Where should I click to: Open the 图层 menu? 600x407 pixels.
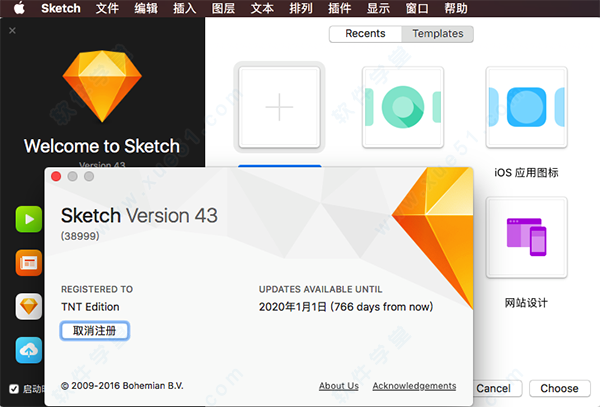(223, 8)
